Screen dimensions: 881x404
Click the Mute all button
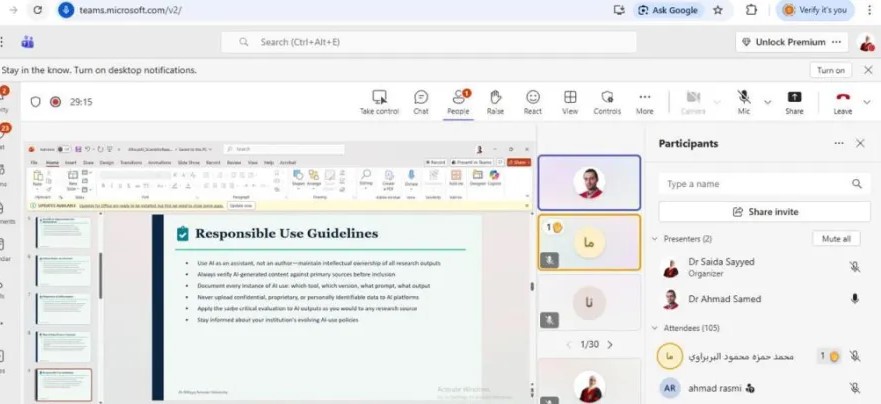tap(836, 239)
